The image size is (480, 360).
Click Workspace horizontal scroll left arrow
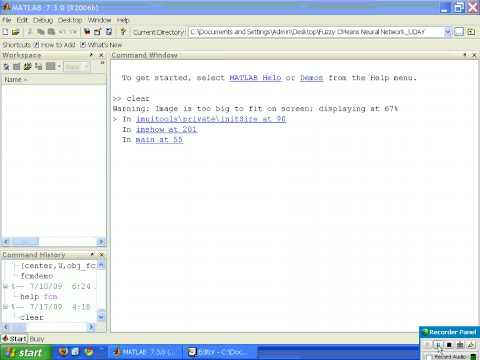point(6,242)
